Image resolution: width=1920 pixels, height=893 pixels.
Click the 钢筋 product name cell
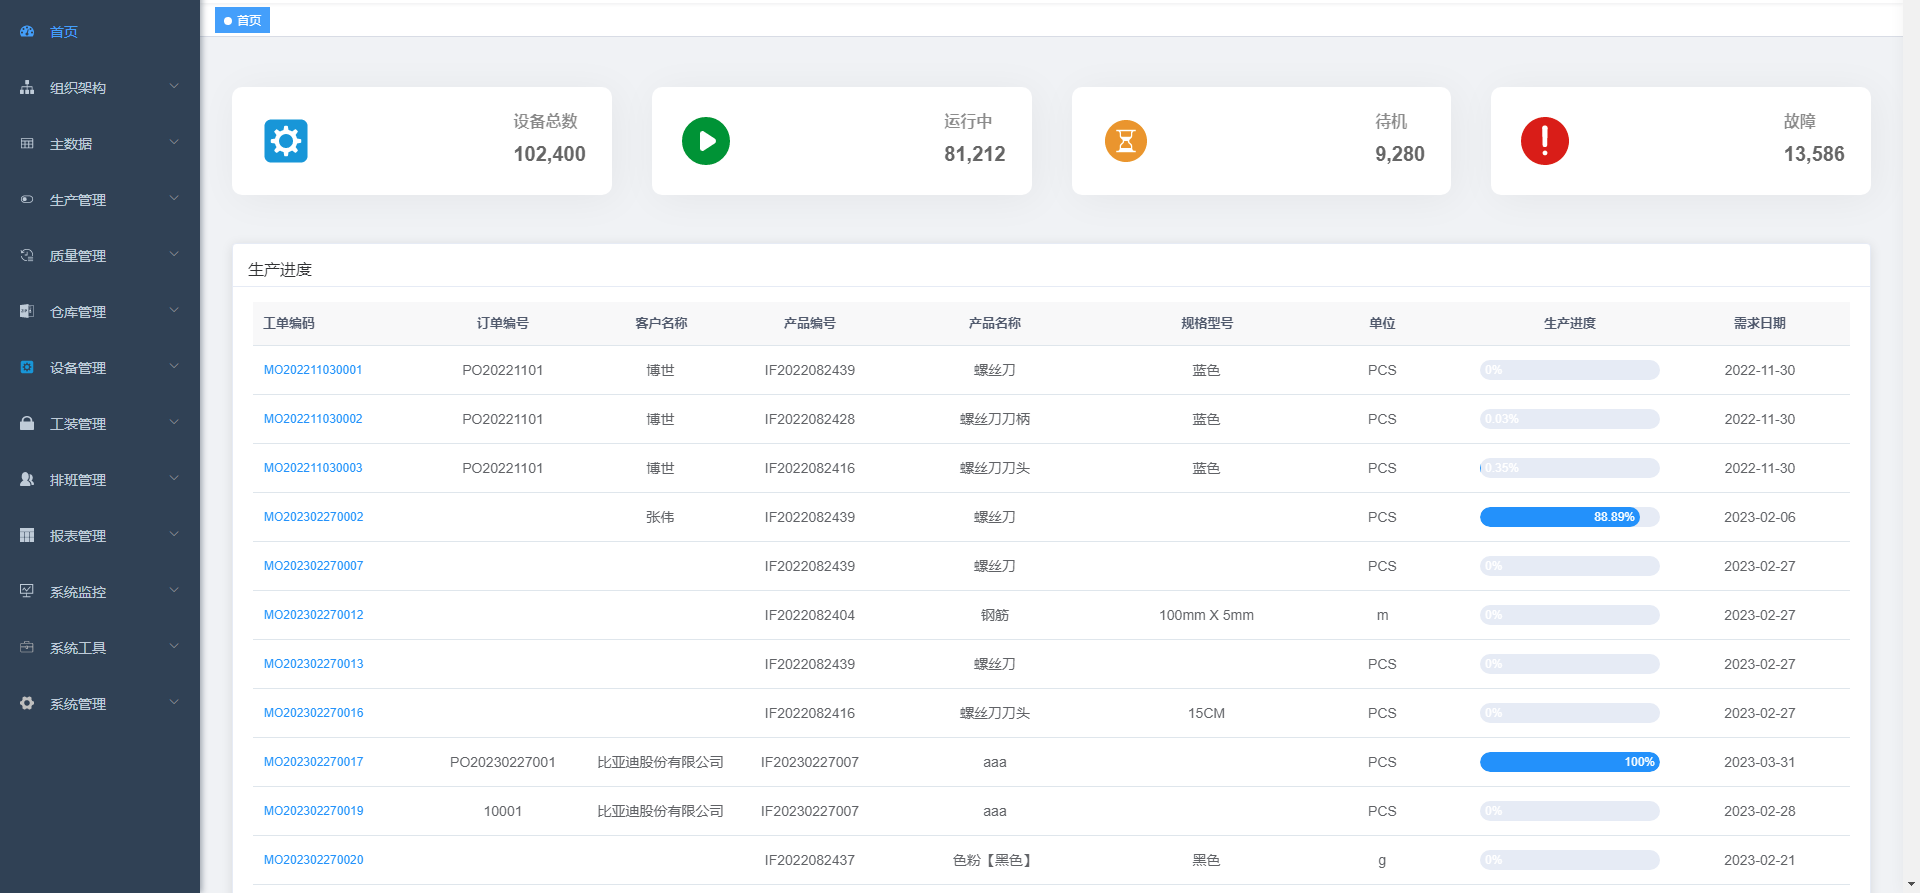(x=995, y=615)
